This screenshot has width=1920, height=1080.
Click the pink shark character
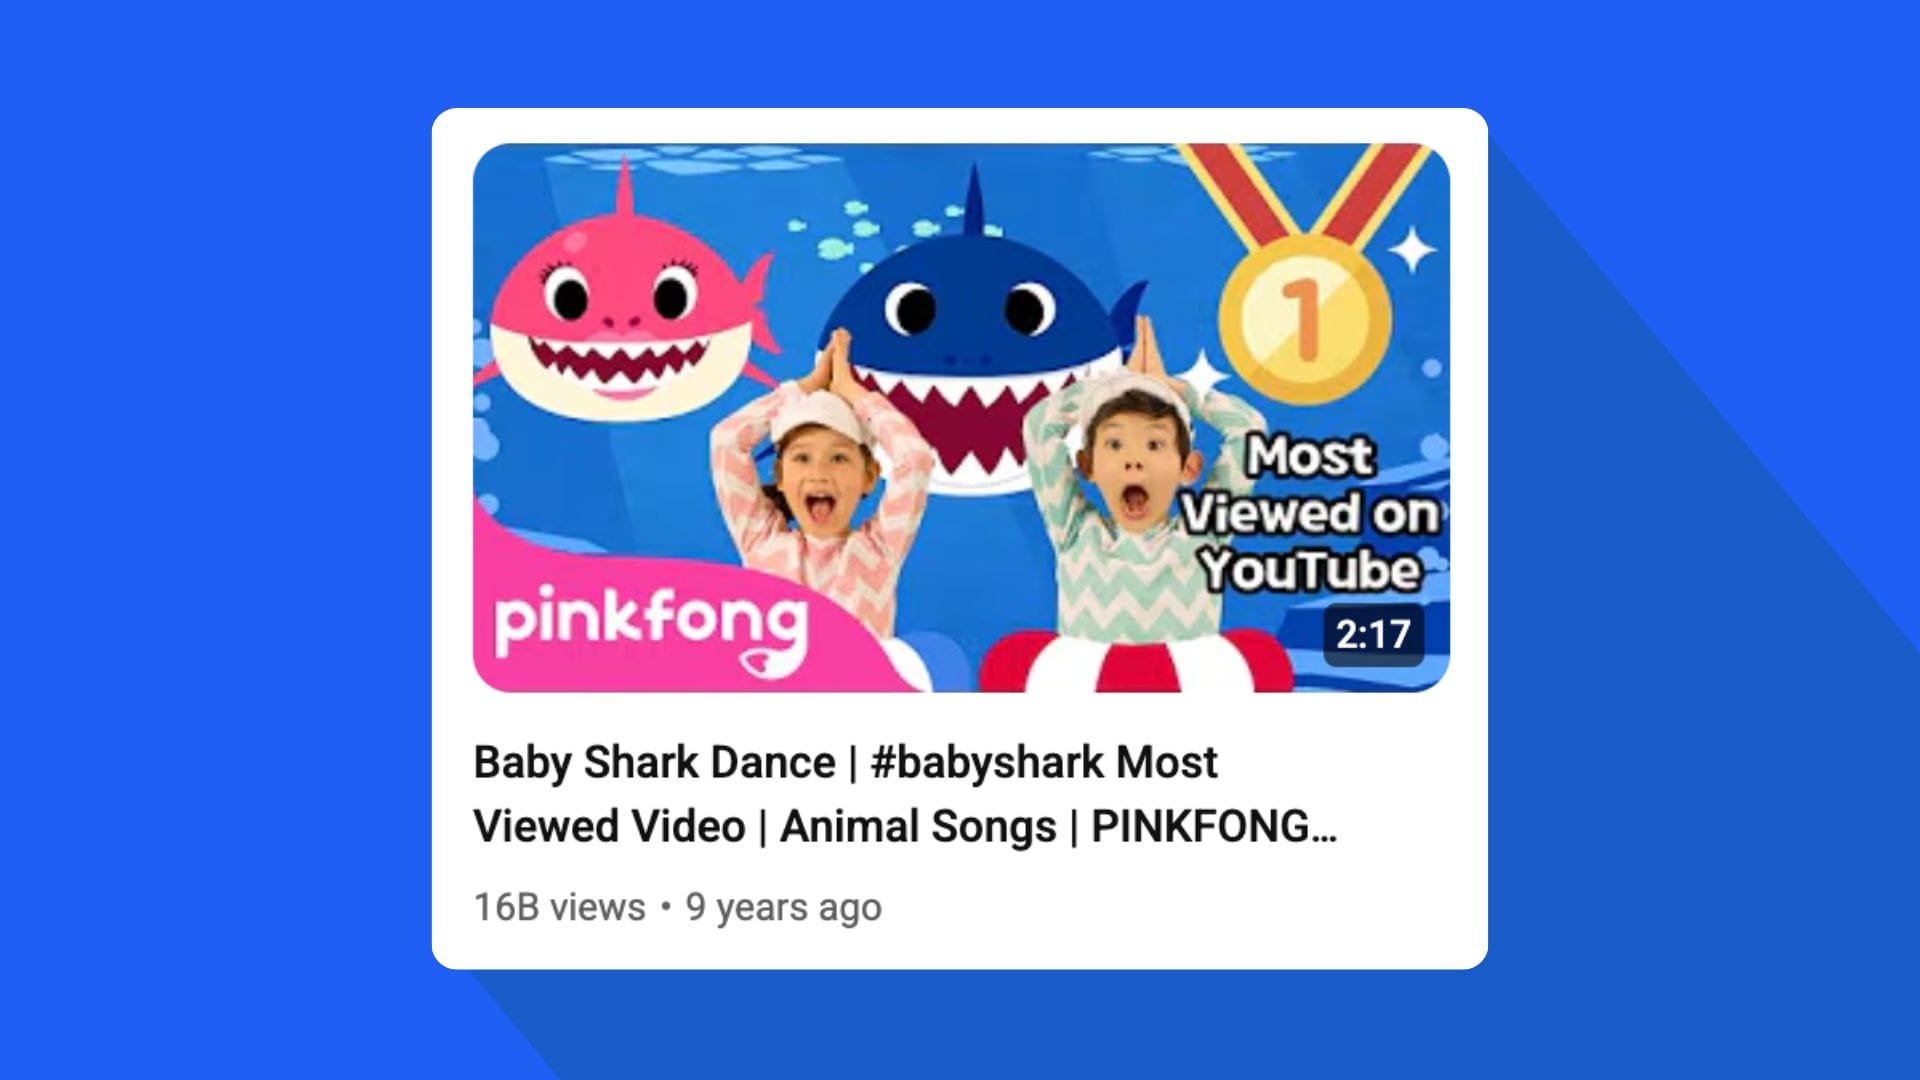(627, 300)
